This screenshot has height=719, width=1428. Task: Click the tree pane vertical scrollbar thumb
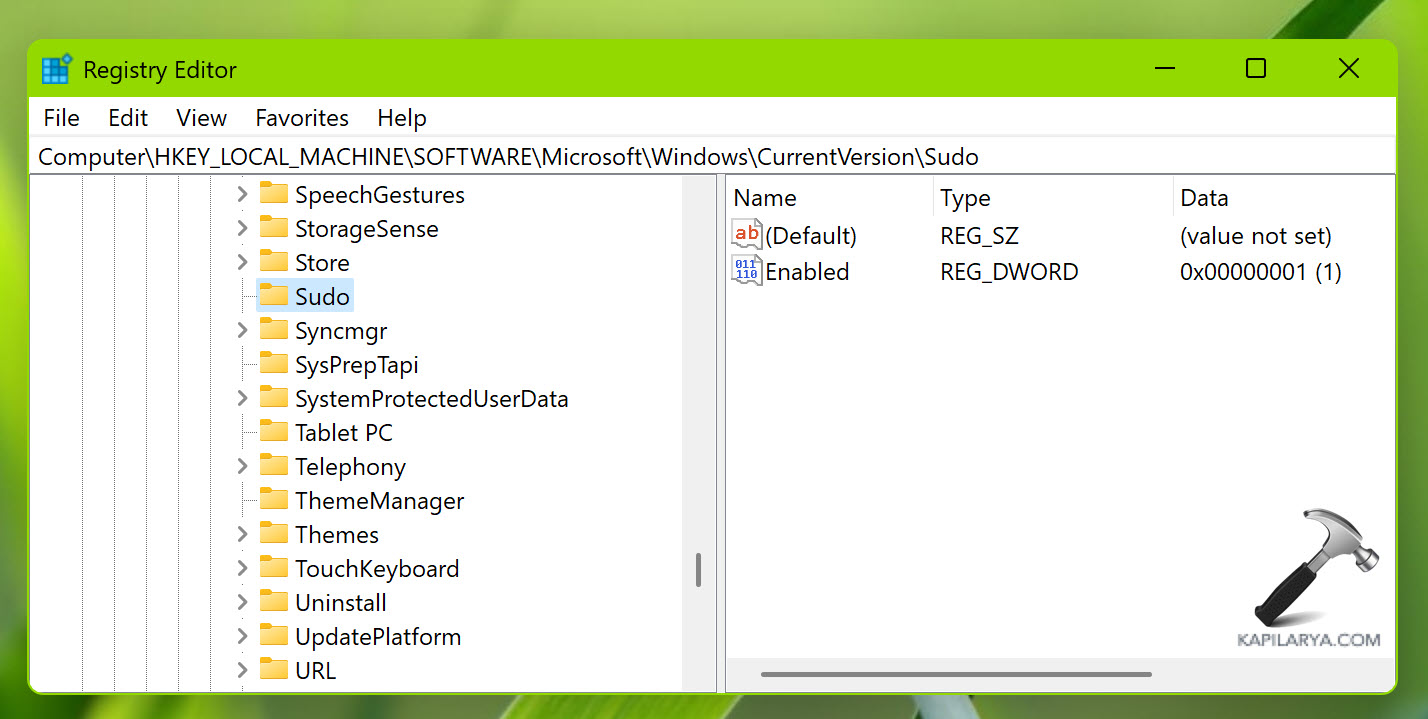coord(698,570)
